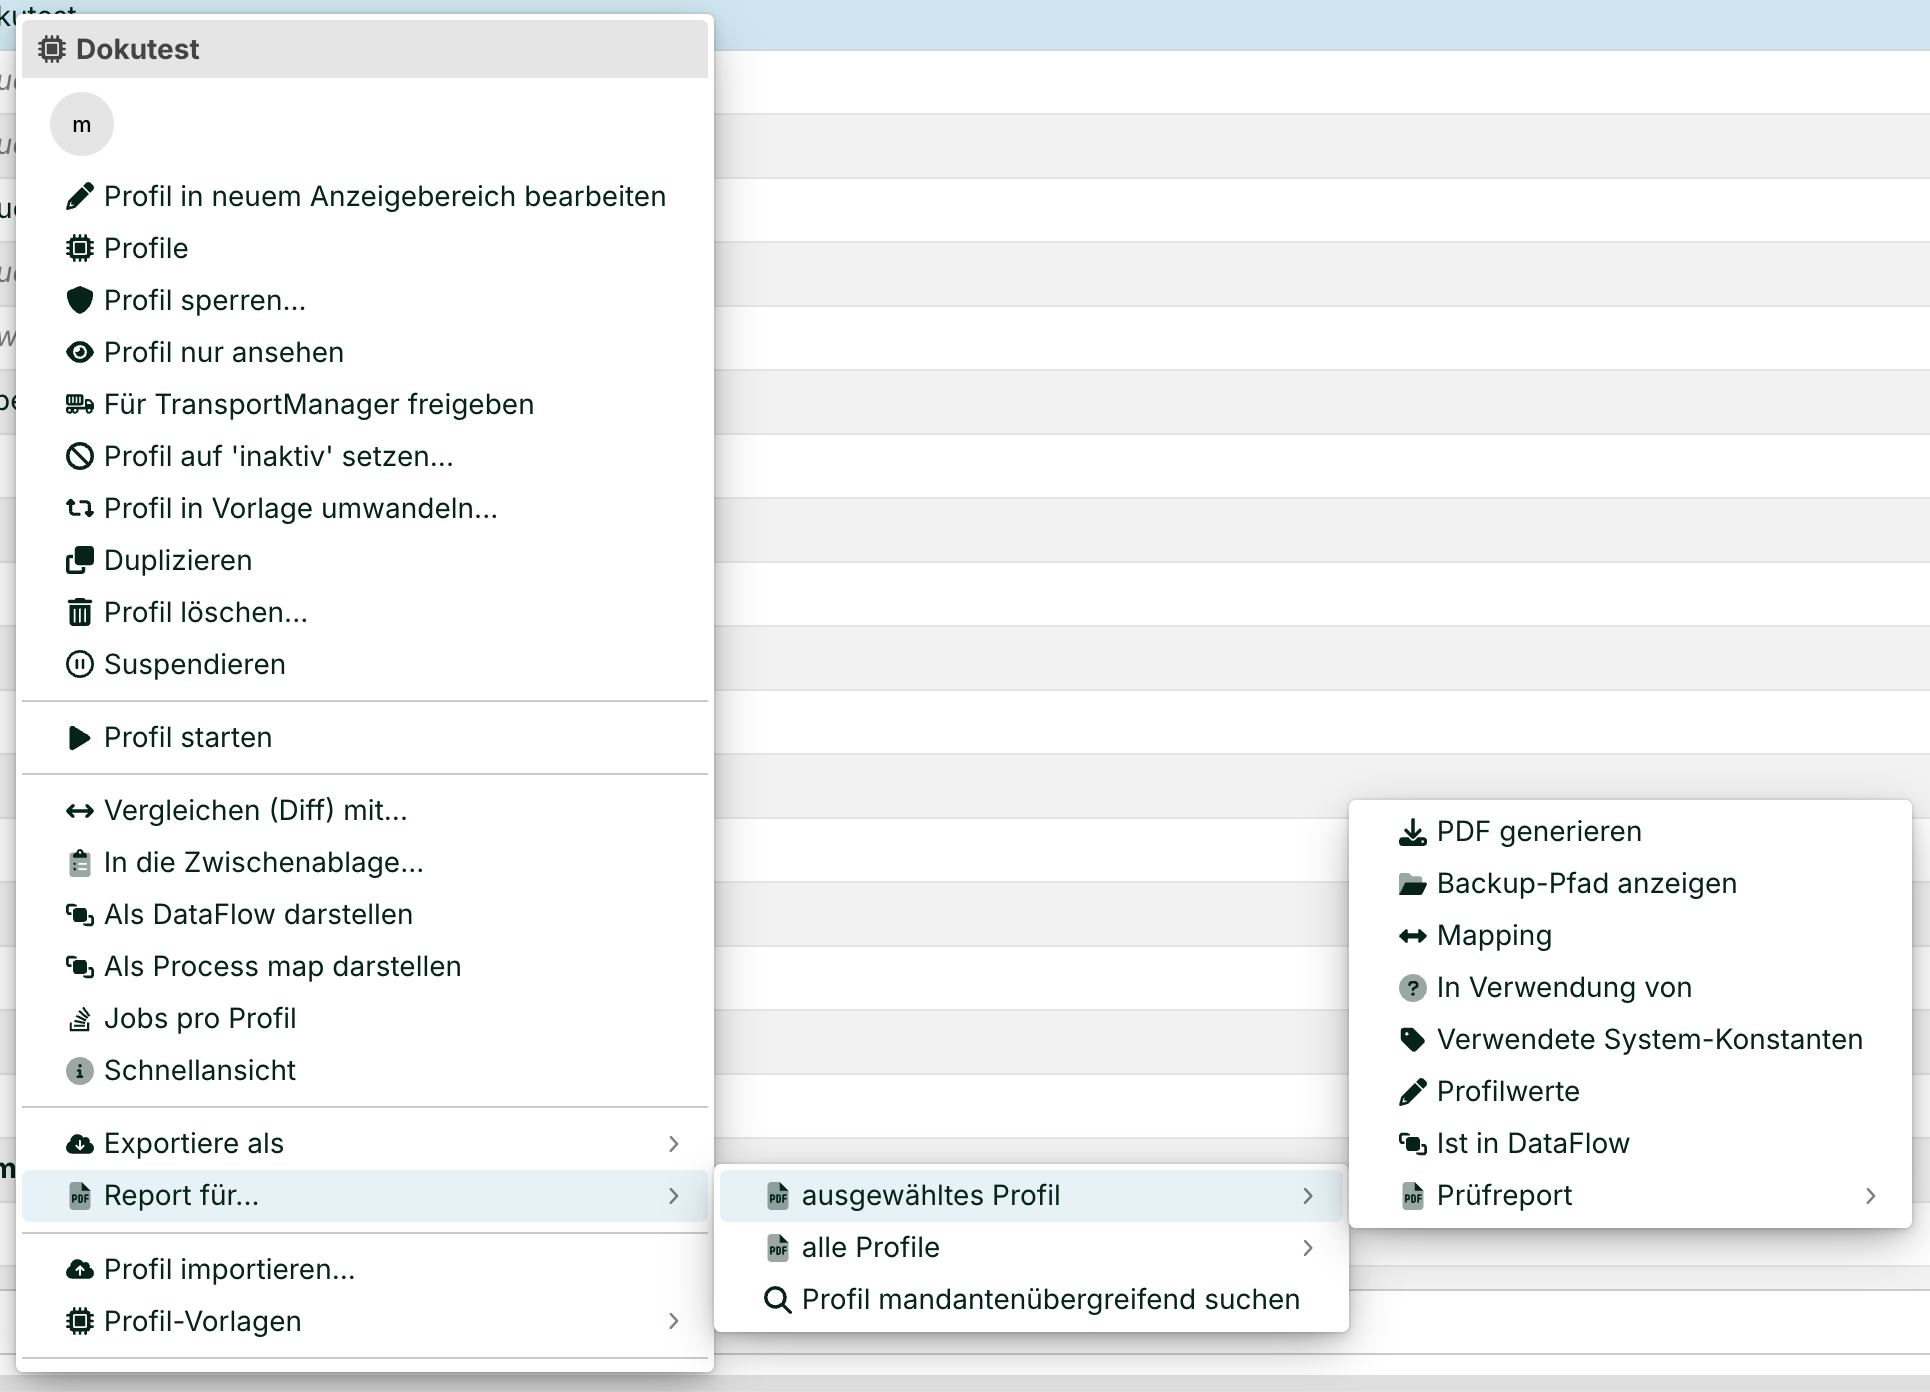Expand the 'Report für...' submenu chevron

coord(674,1195)
